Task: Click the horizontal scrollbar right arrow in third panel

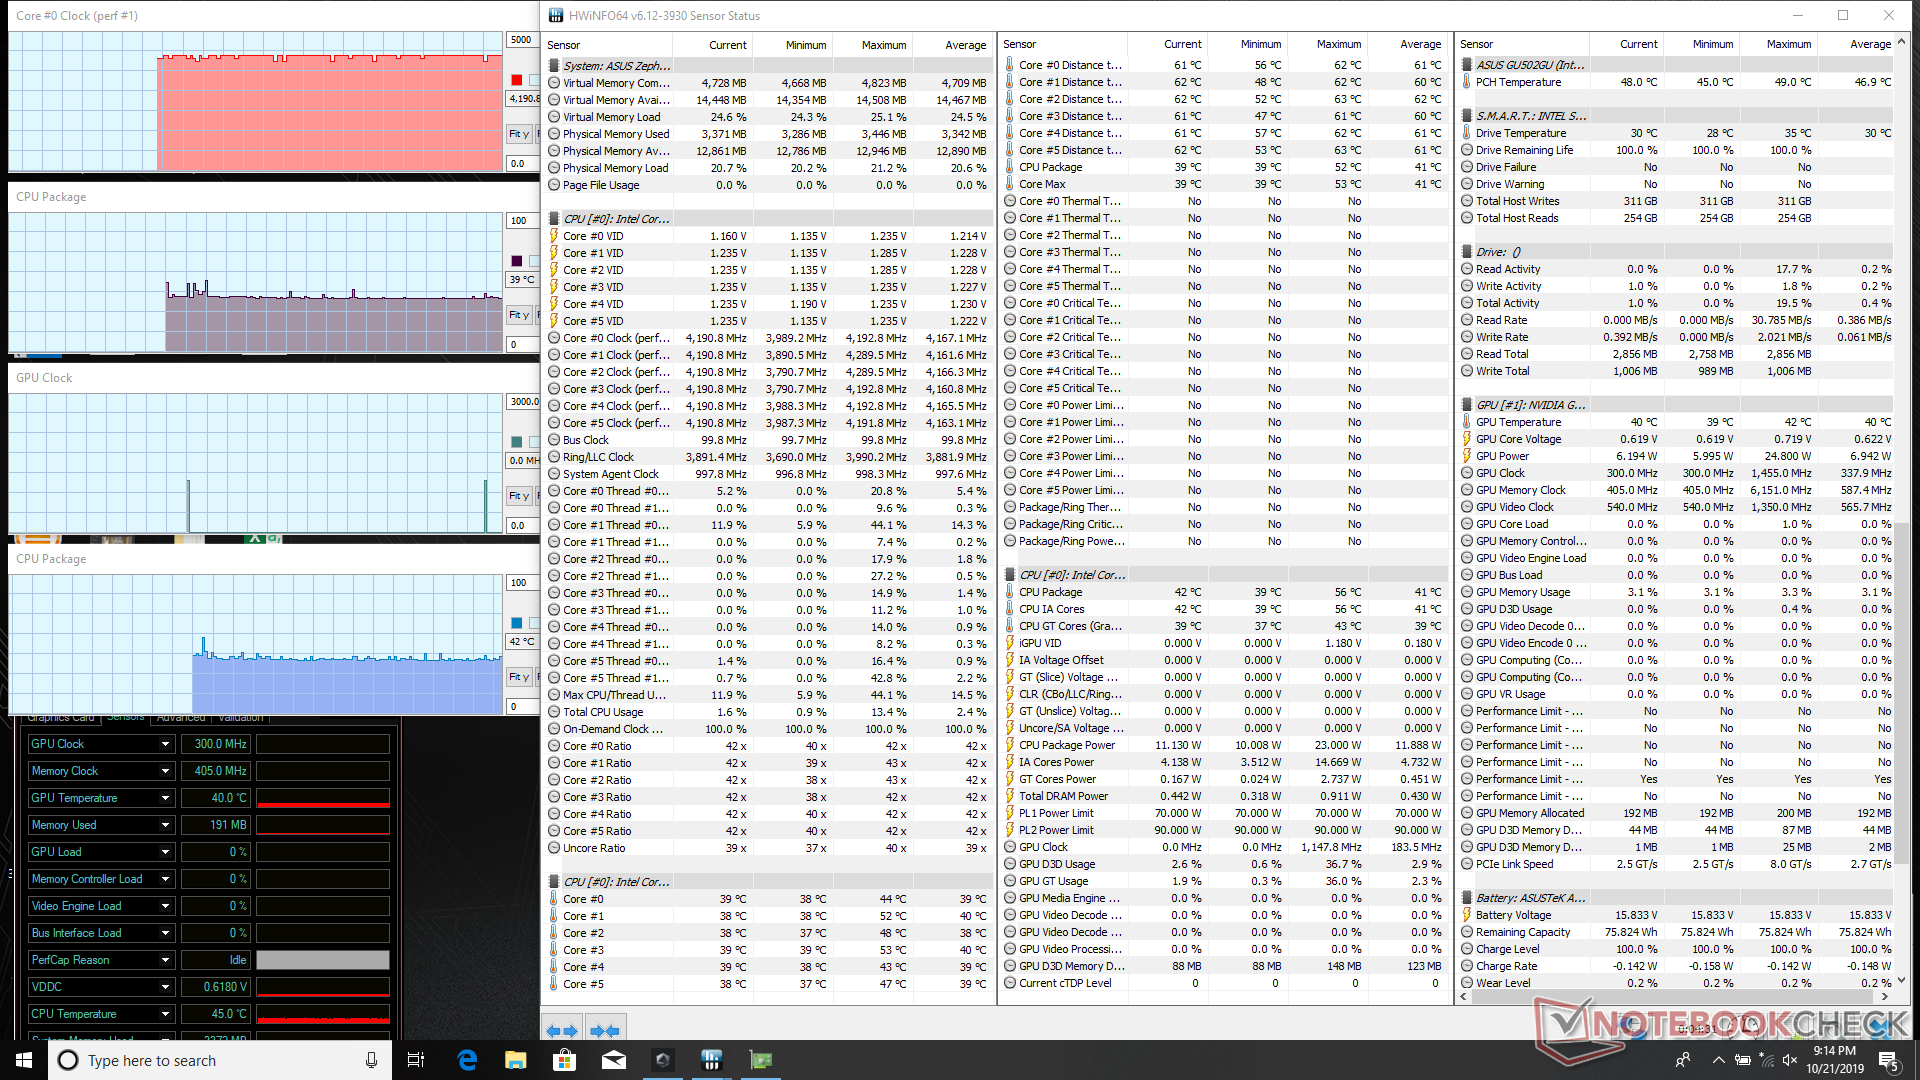Action: click(1885, 996)
